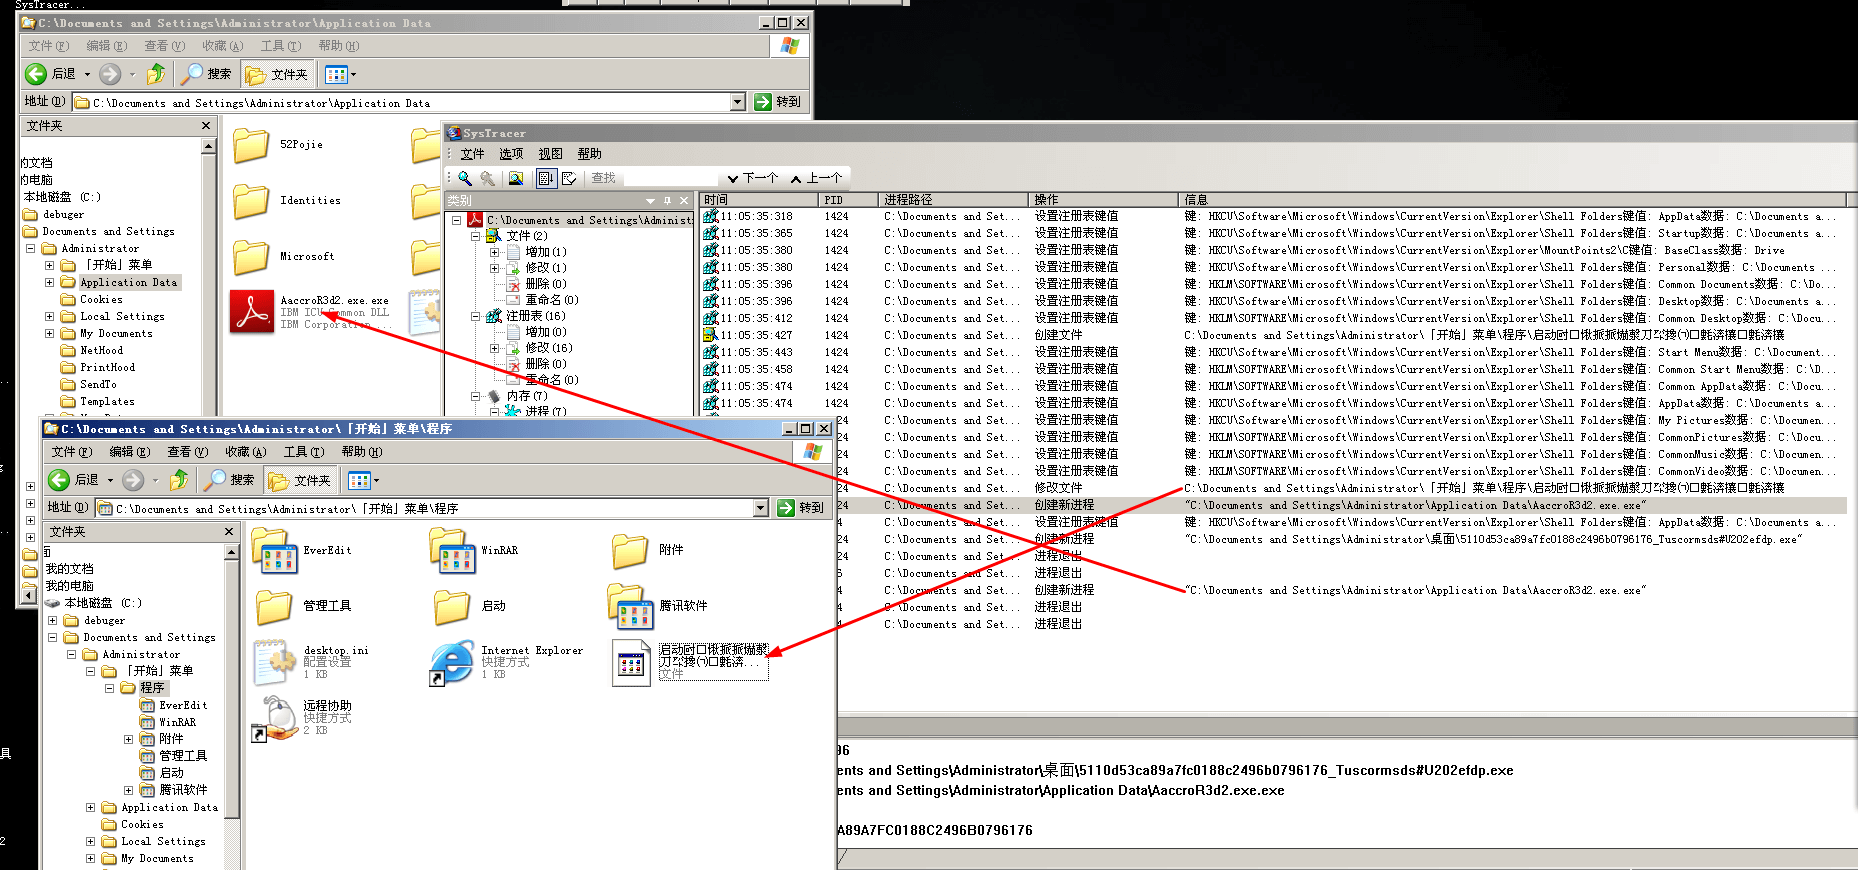
Task: Open the 文件 menu in SysTracer
Action: coord(472,154)
